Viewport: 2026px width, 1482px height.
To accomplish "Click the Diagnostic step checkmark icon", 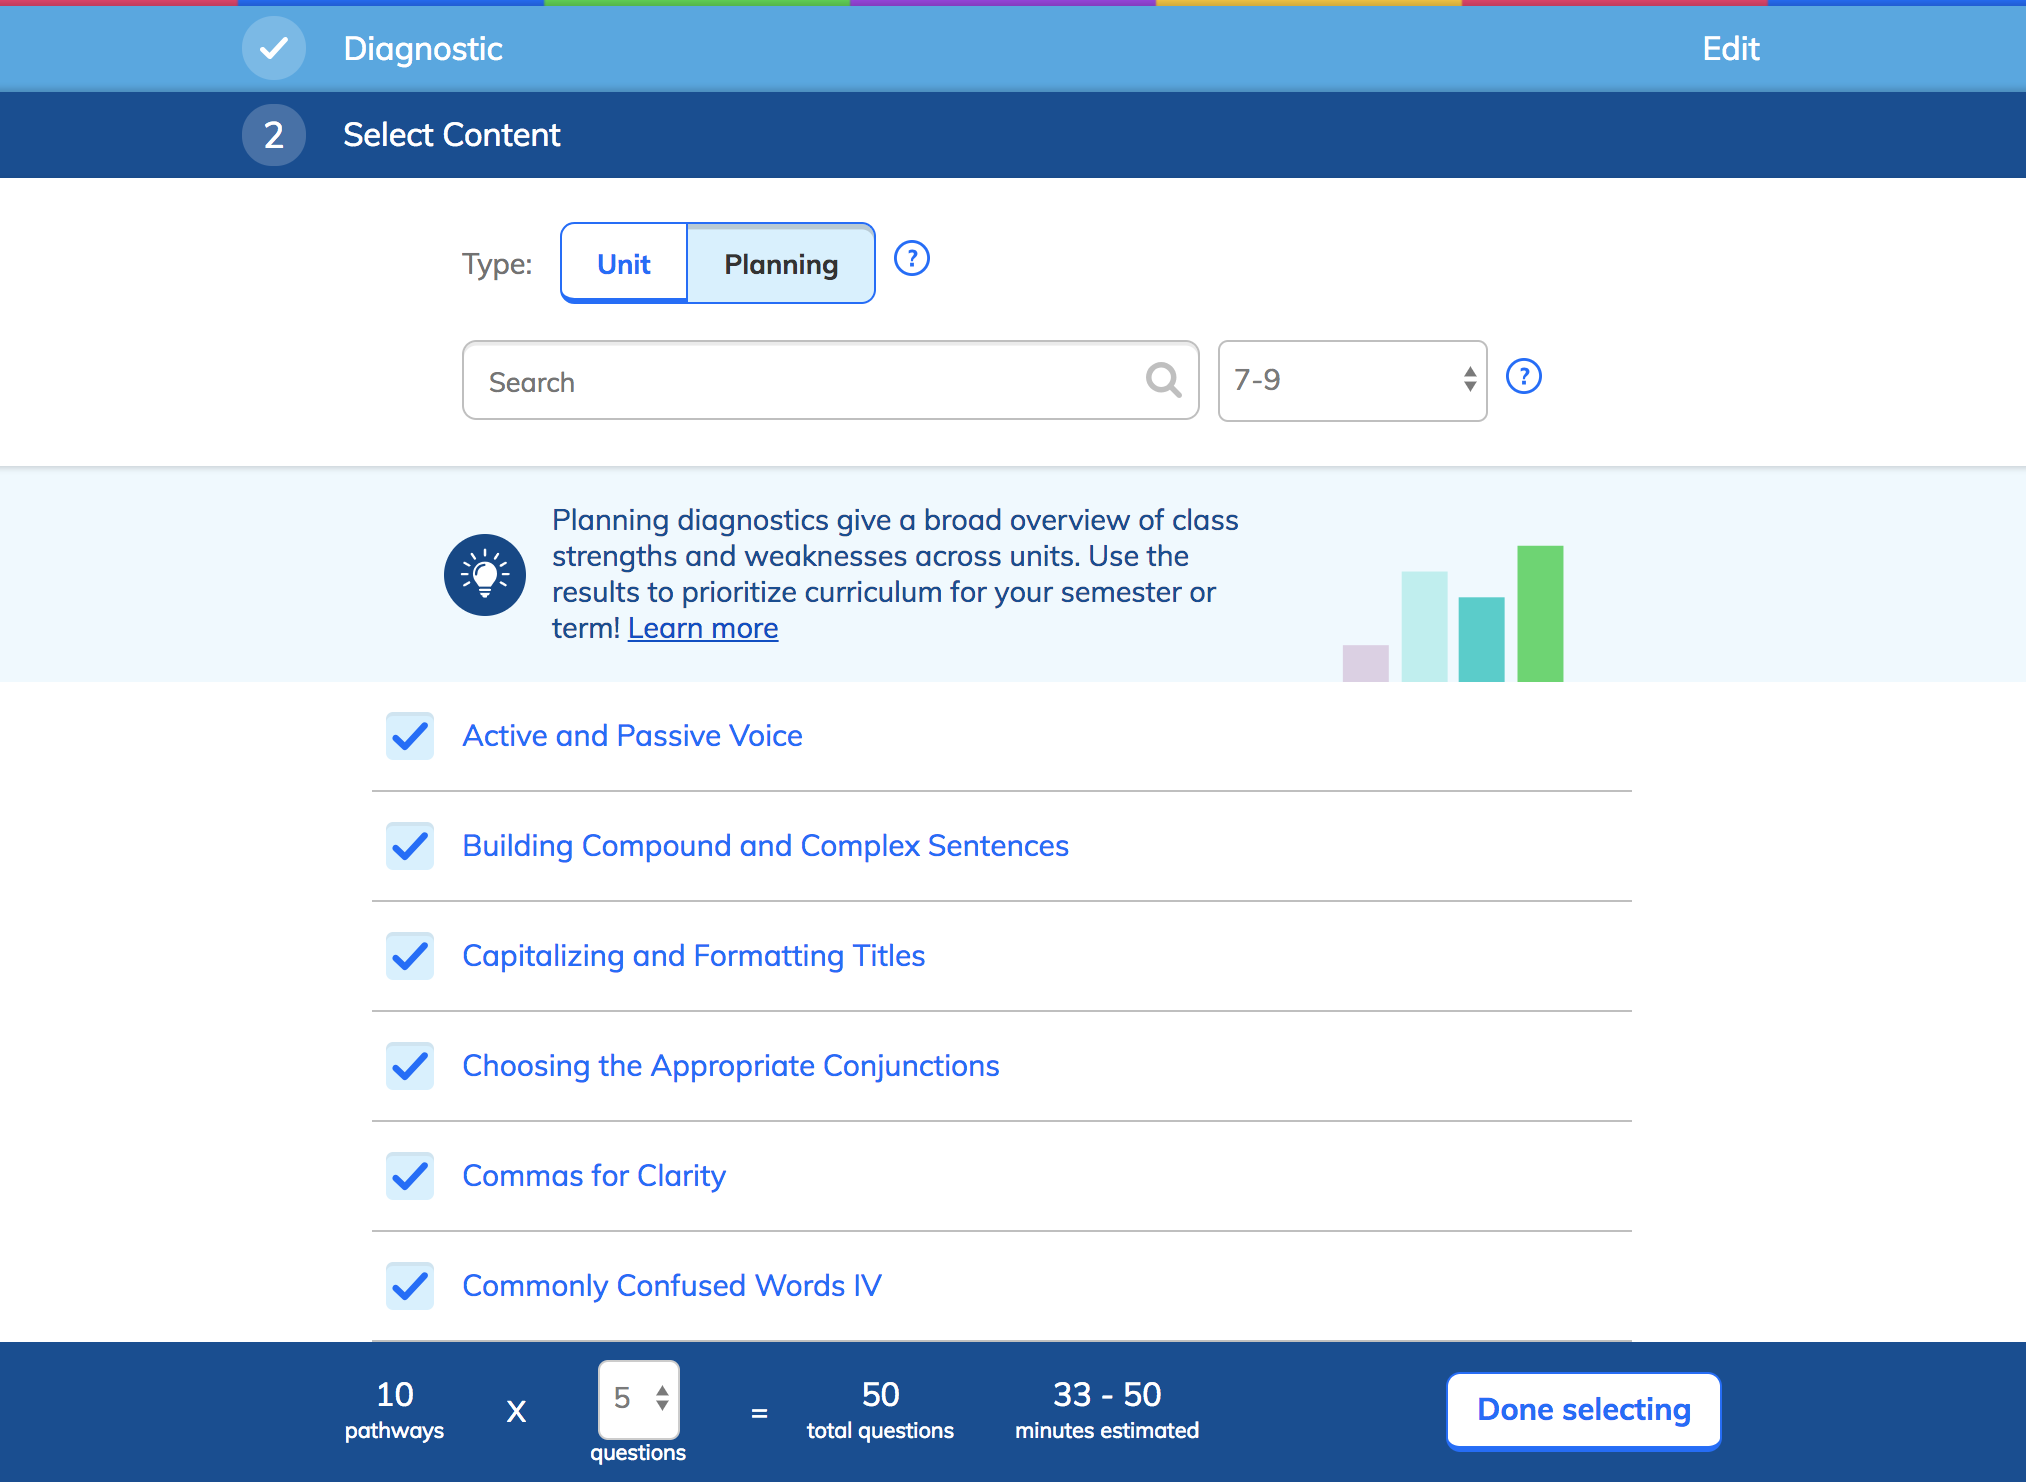I will pyautogui.click(x=273, y=48).
